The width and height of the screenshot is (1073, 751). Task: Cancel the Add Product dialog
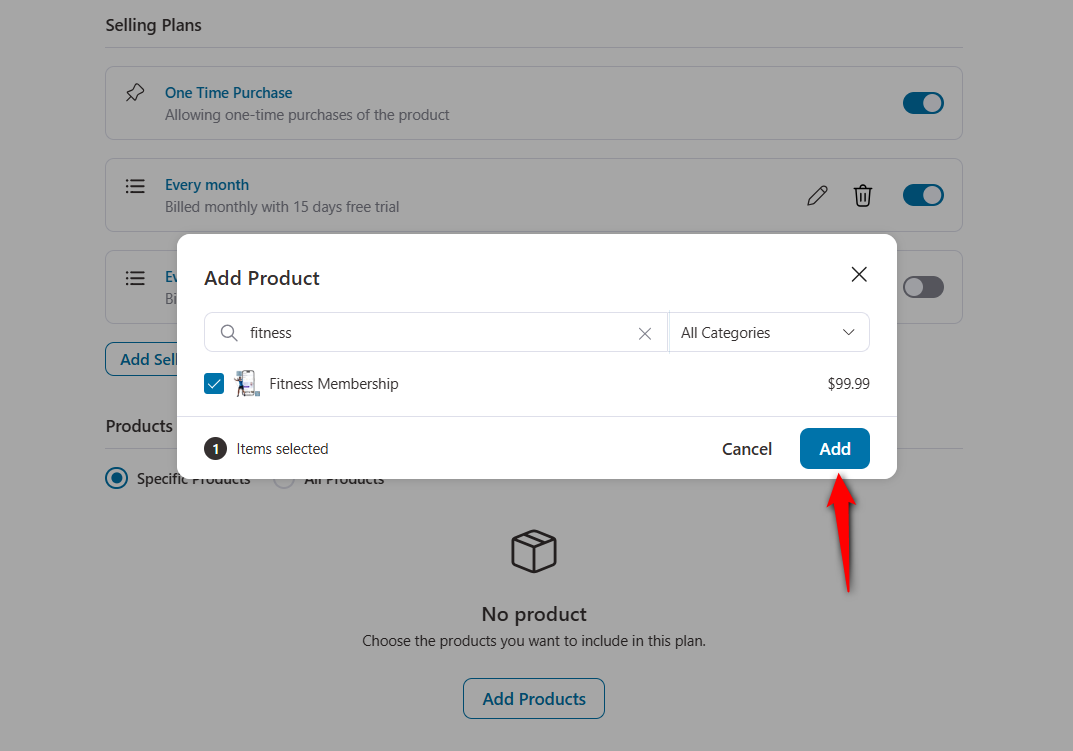point(746,448)
